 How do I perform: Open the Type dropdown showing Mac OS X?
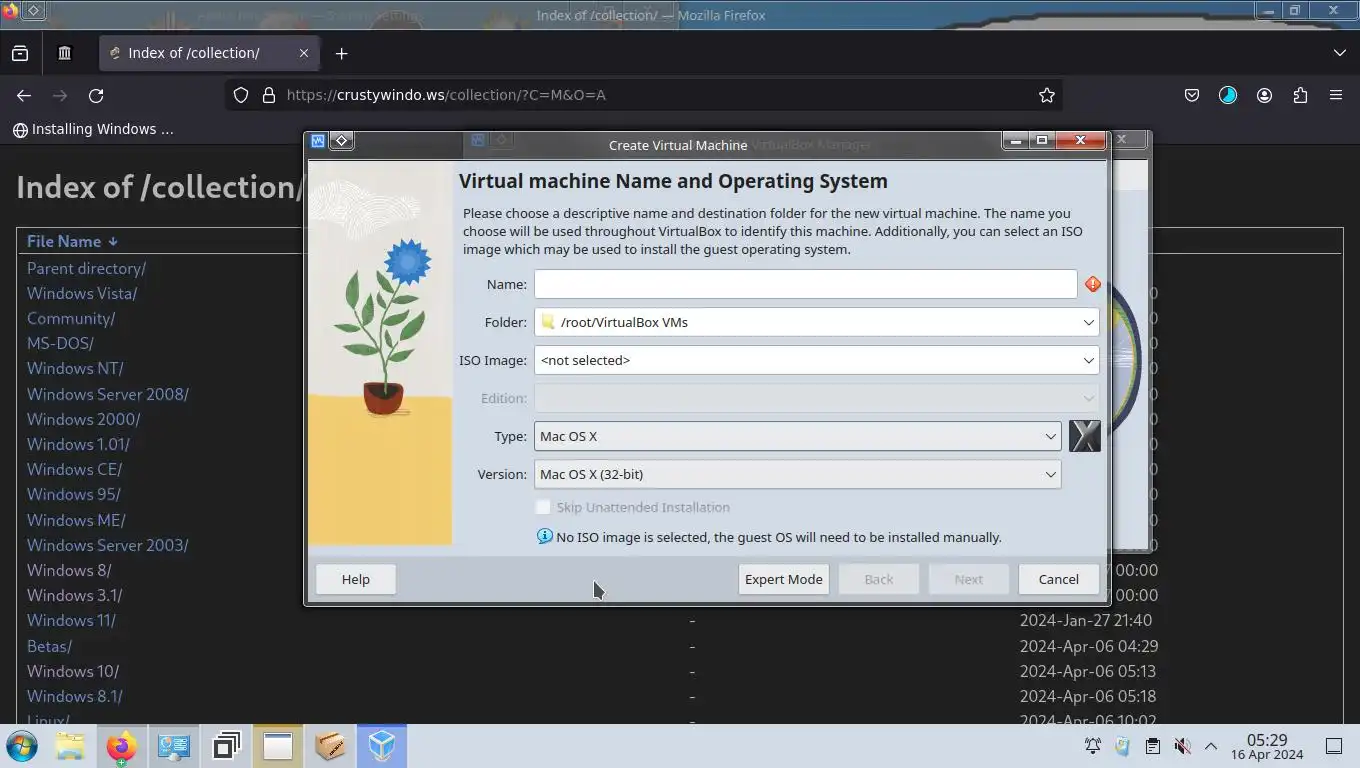coord(797,436)
